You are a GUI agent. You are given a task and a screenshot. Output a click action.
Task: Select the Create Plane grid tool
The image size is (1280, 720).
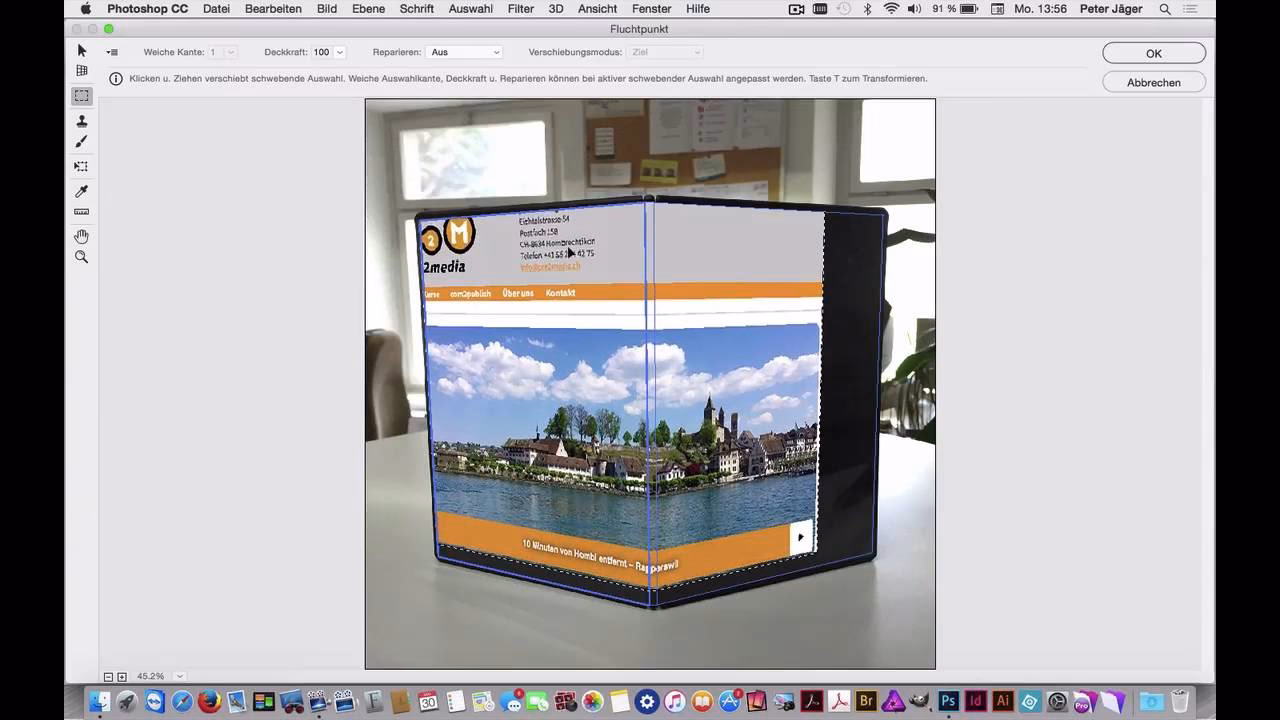coord(81,69)
